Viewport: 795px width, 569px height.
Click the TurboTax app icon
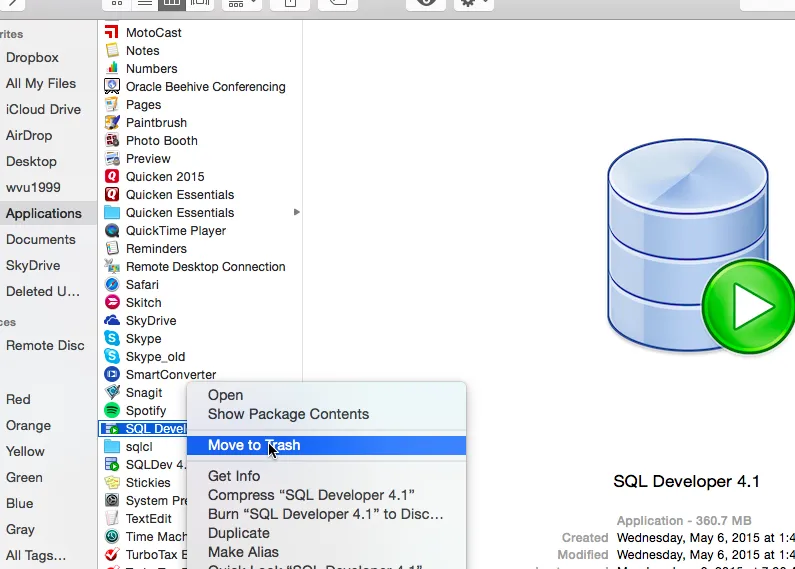point(112,554)
